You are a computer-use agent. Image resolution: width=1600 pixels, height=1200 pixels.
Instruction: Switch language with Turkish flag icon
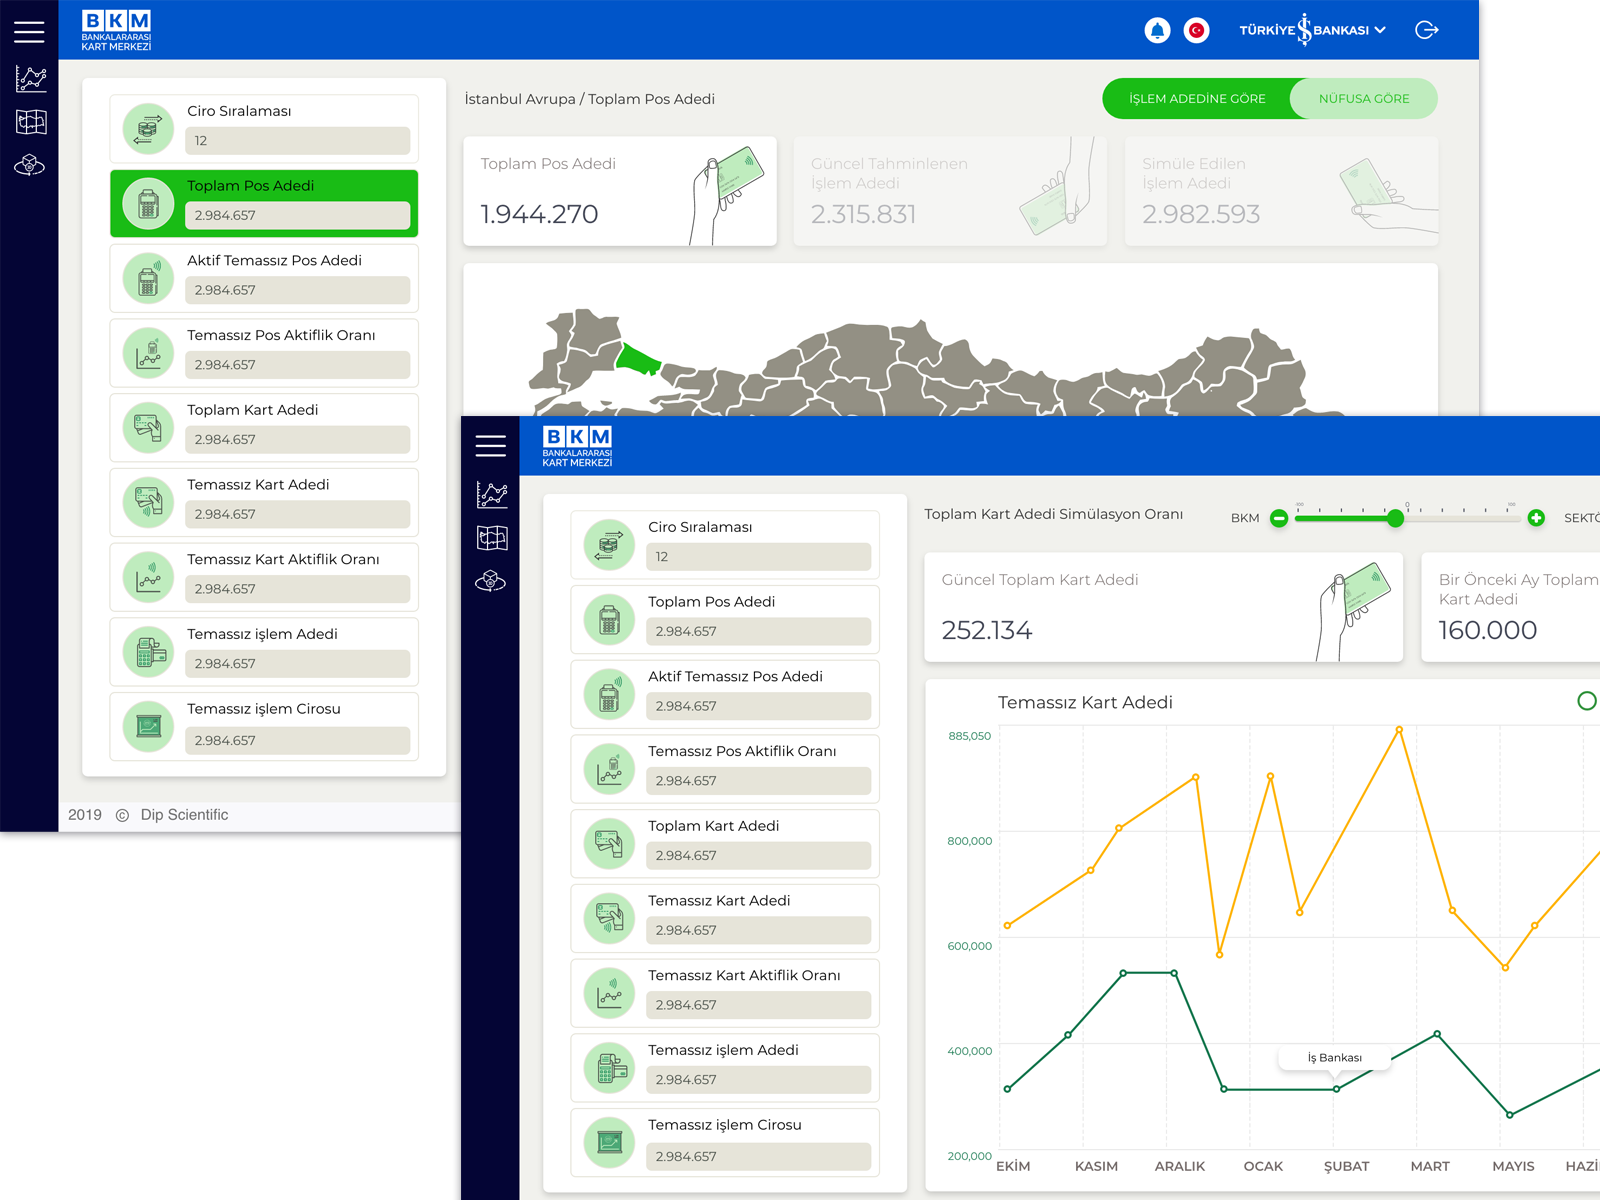click(1196, 30)
